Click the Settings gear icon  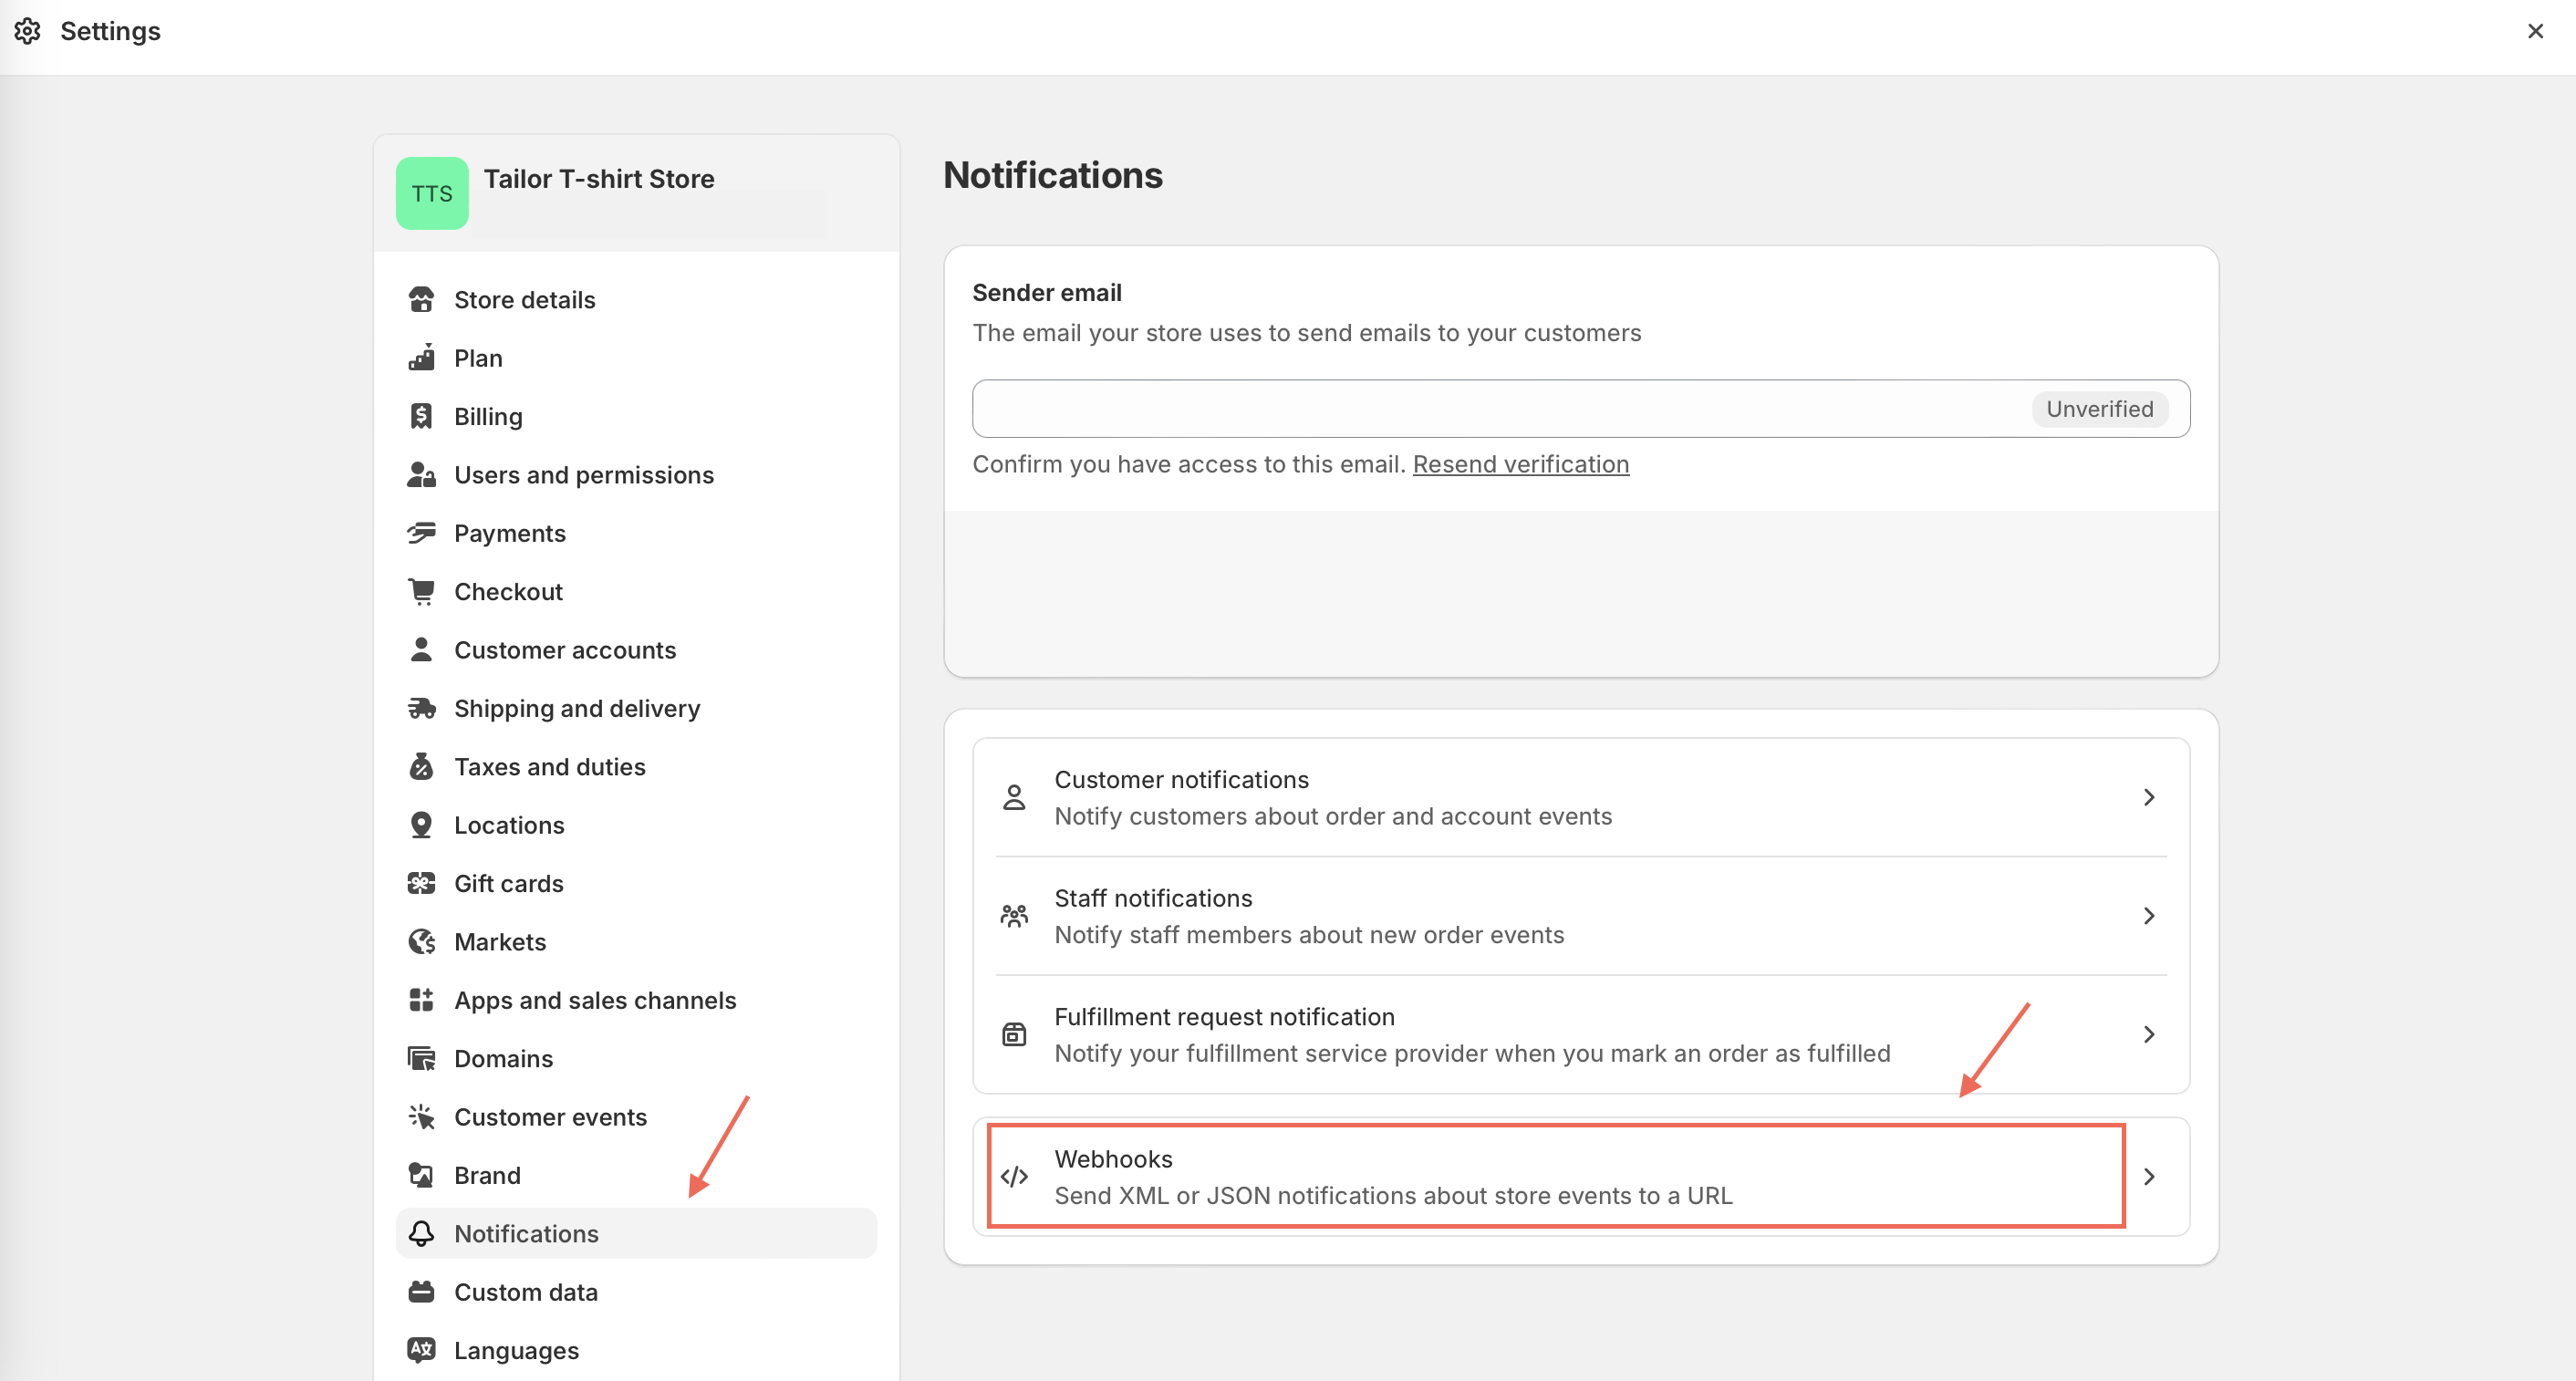pos(28,31)
